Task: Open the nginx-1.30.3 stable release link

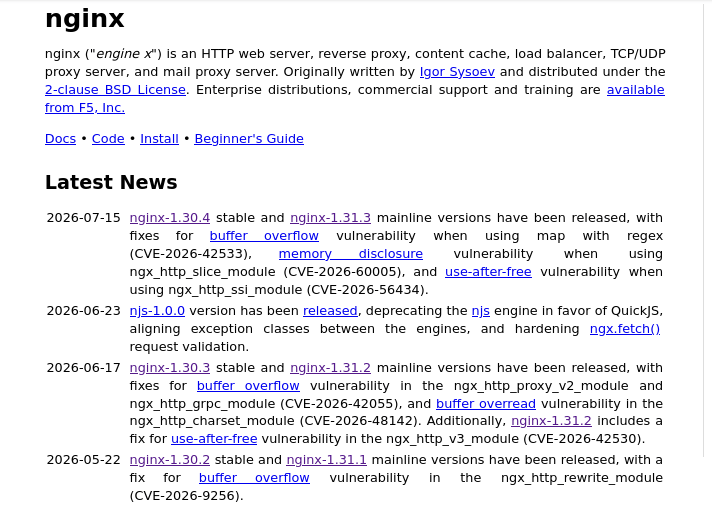Action: 170,368
